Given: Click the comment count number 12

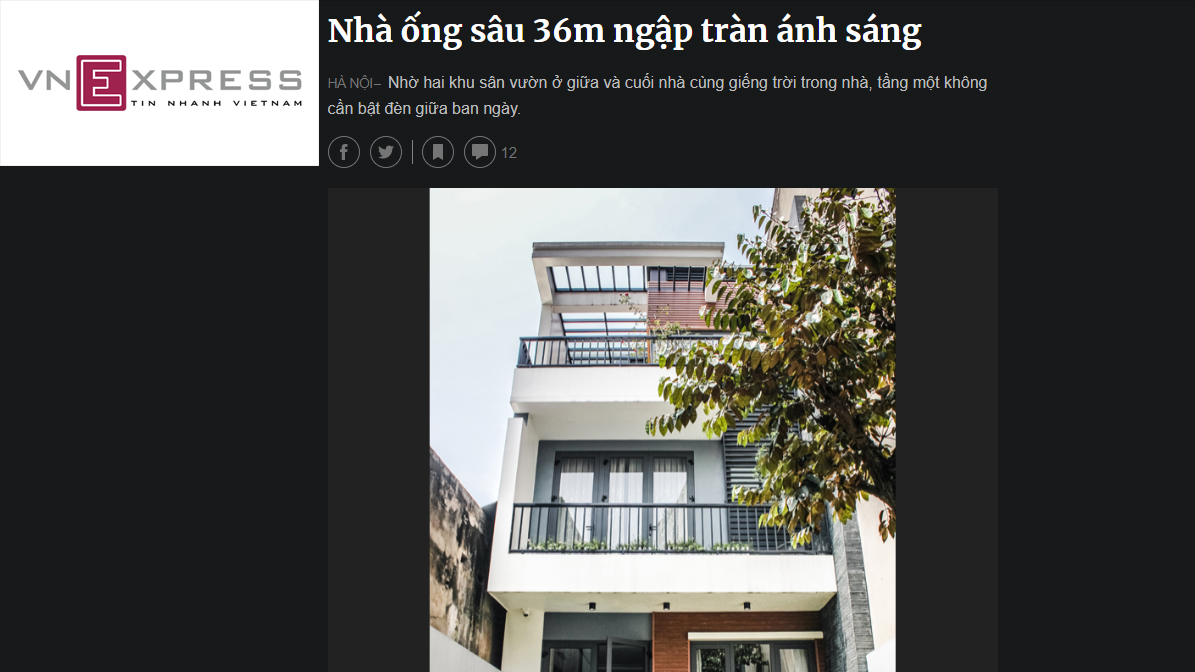Looking at the screenshot, I should (509, 153).
